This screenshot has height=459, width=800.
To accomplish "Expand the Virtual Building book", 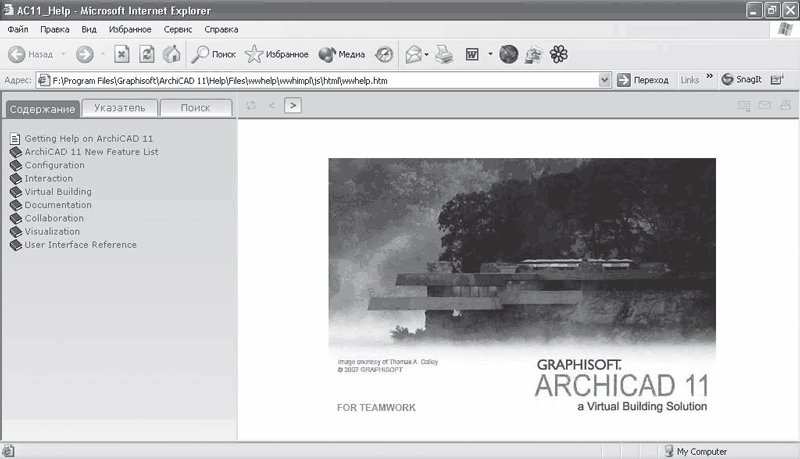I will 58,191.
